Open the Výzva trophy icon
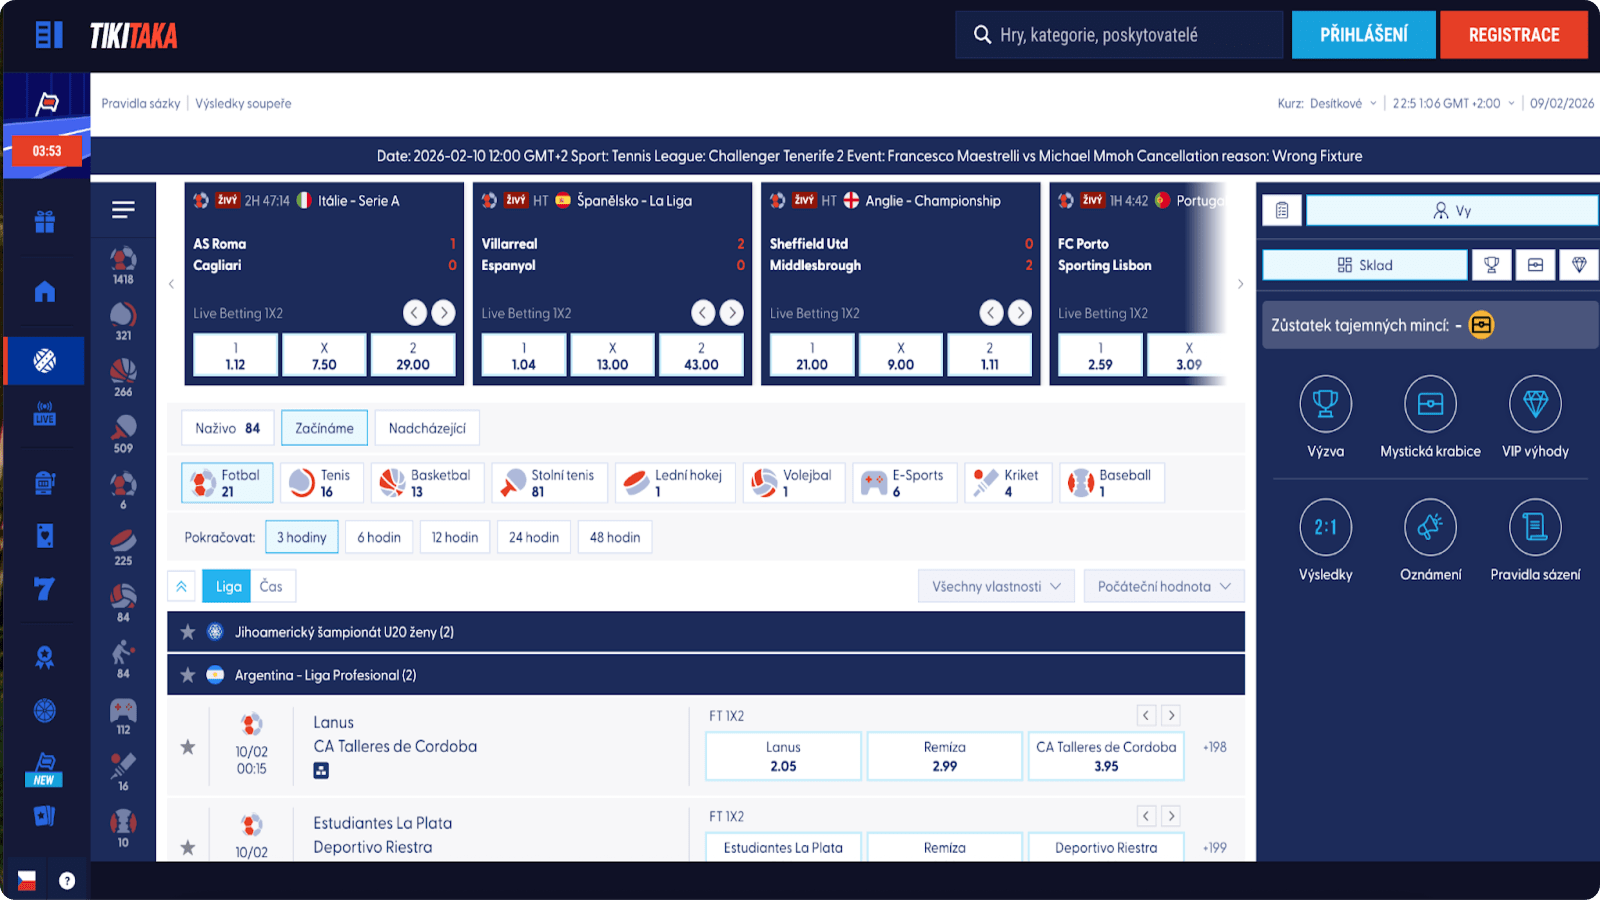 [x=1325, y=404]
